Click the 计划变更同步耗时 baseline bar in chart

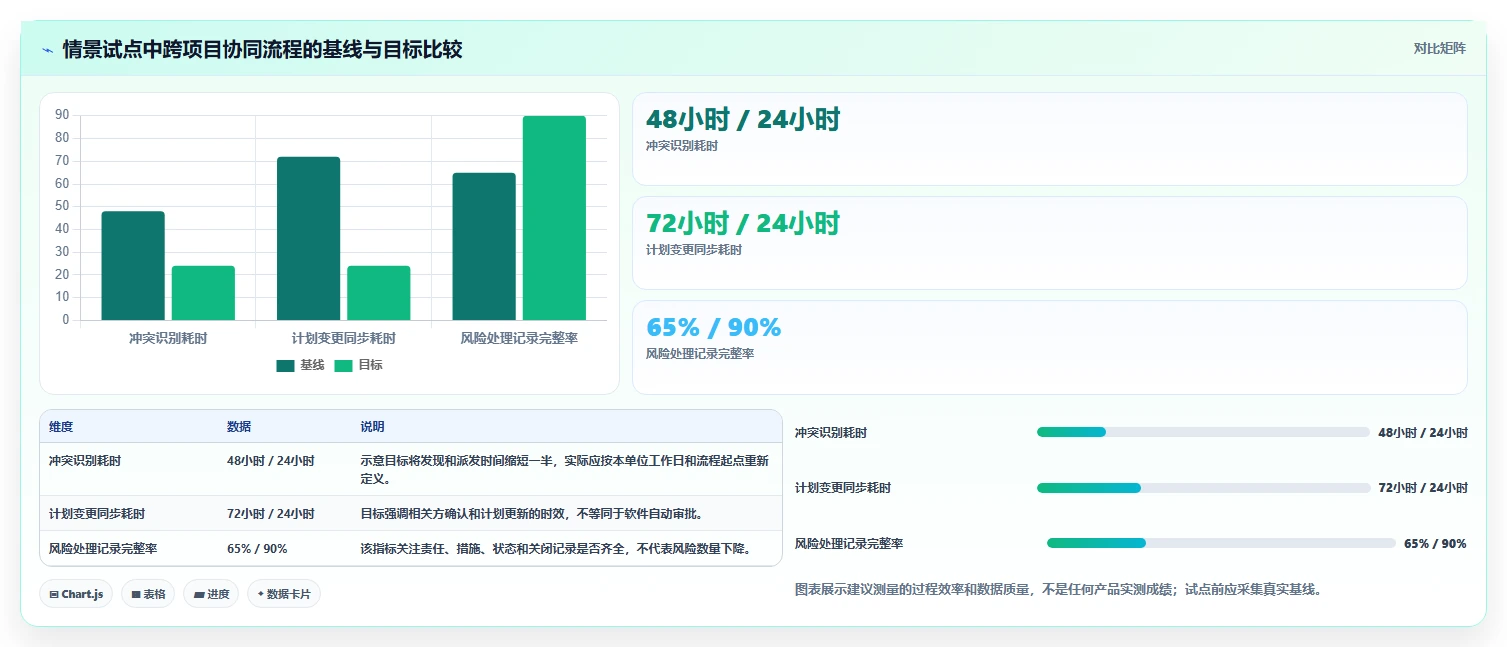(308, 238)
